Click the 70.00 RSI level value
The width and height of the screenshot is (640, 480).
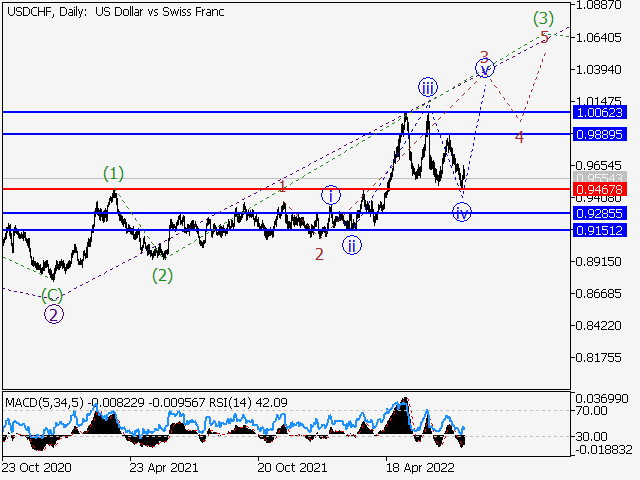tap(591, 410)
